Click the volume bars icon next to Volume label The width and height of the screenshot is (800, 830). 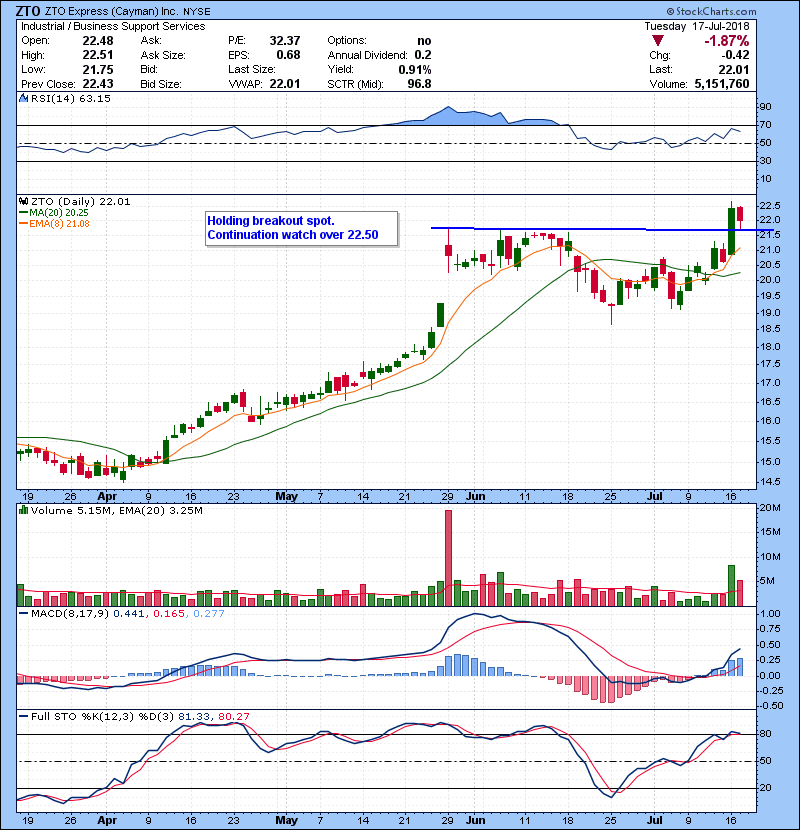(24, 510)
